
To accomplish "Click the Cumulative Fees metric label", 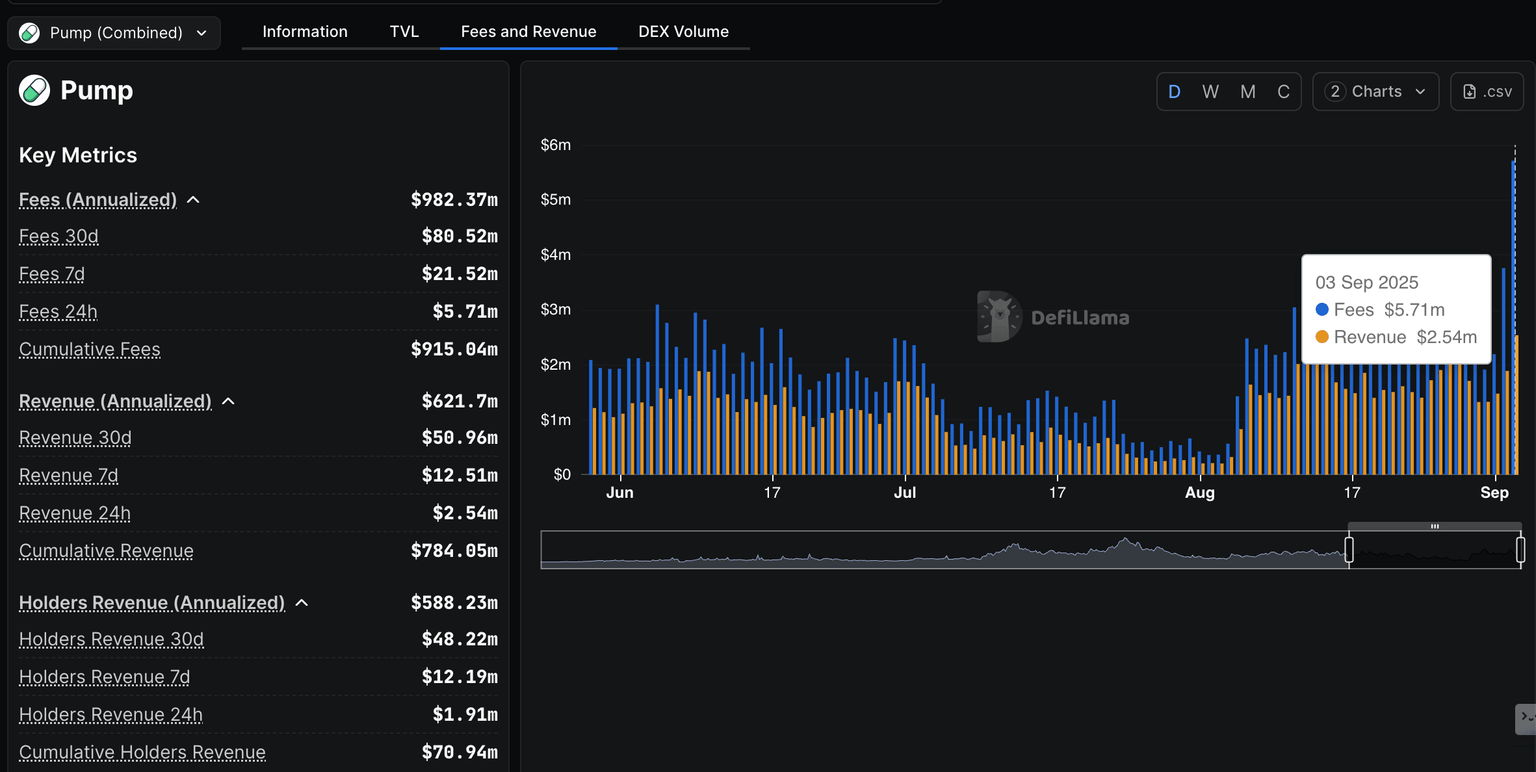I will coord(90,350).
